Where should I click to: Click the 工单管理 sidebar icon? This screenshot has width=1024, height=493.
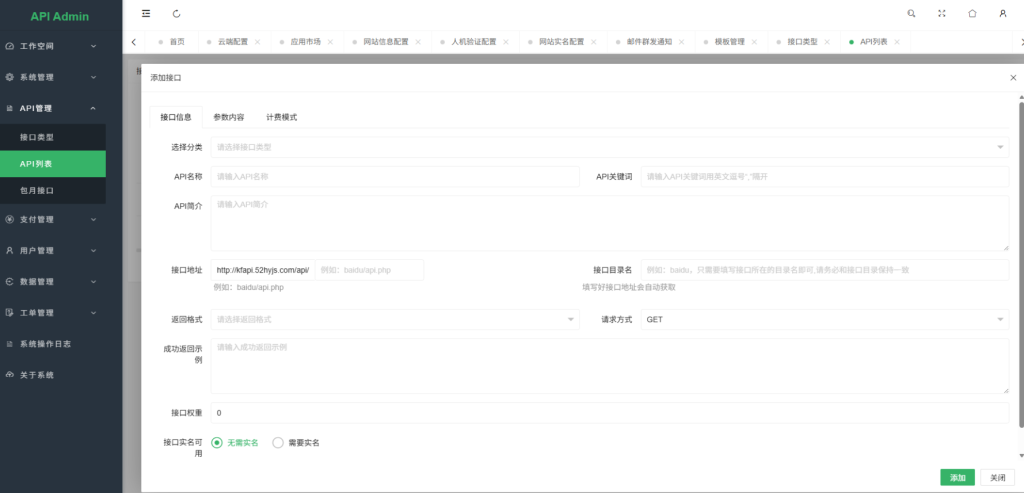pos(10,313)
